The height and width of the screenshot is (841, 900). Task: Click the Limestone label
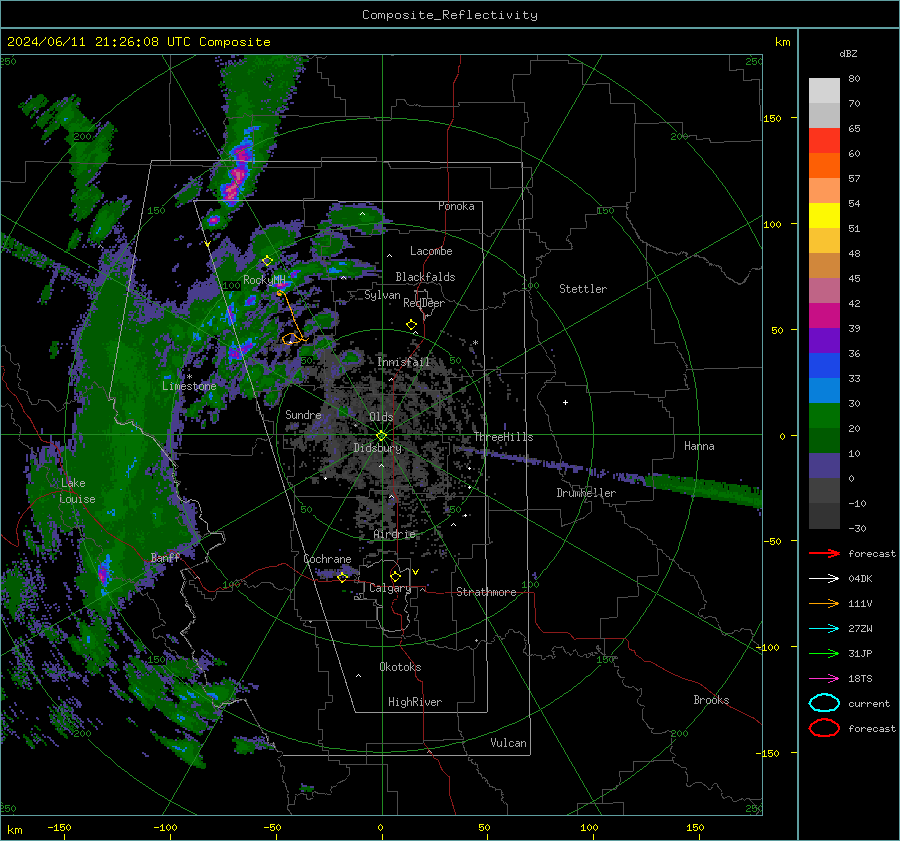189,386
